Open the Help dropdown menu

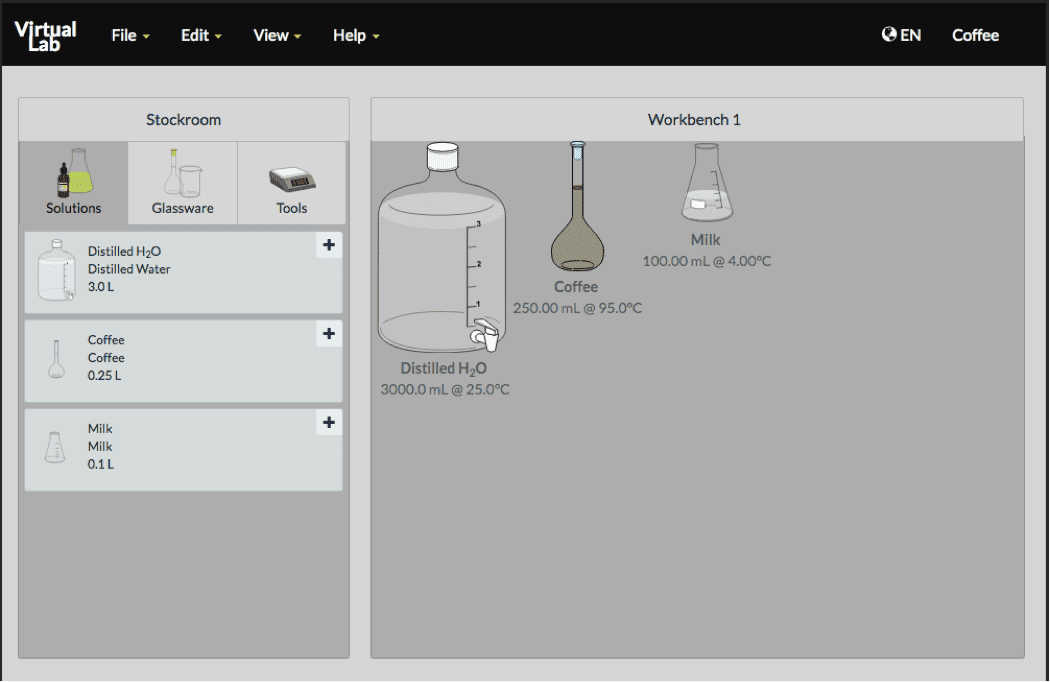point(356,35)
